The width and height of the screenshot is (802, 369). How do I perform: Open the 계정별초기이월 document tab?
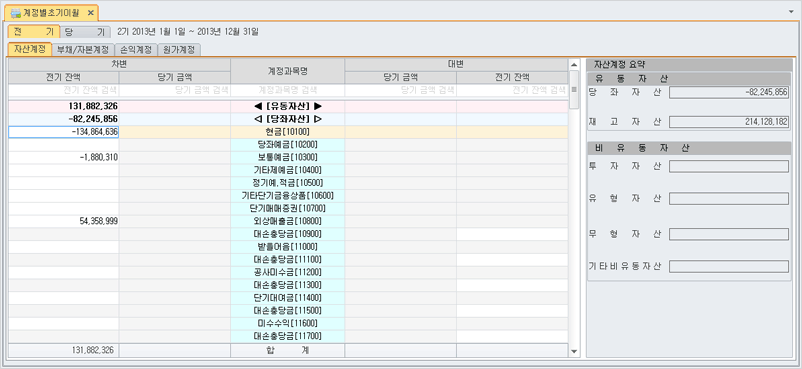(51, 13)
